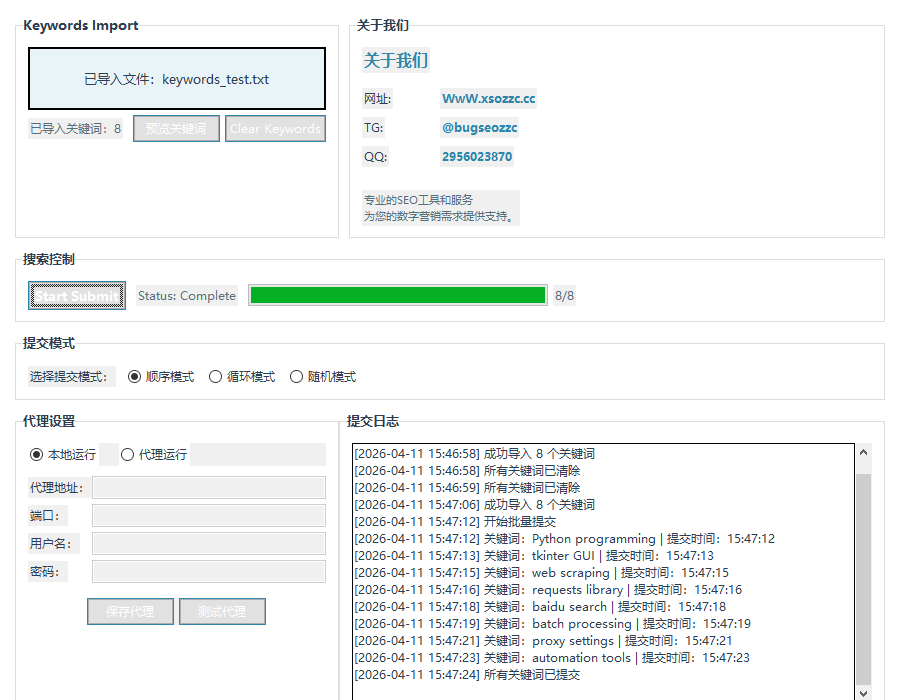
Task: Click the imported file keywords_test.txt box
Action: coord(176,79)
